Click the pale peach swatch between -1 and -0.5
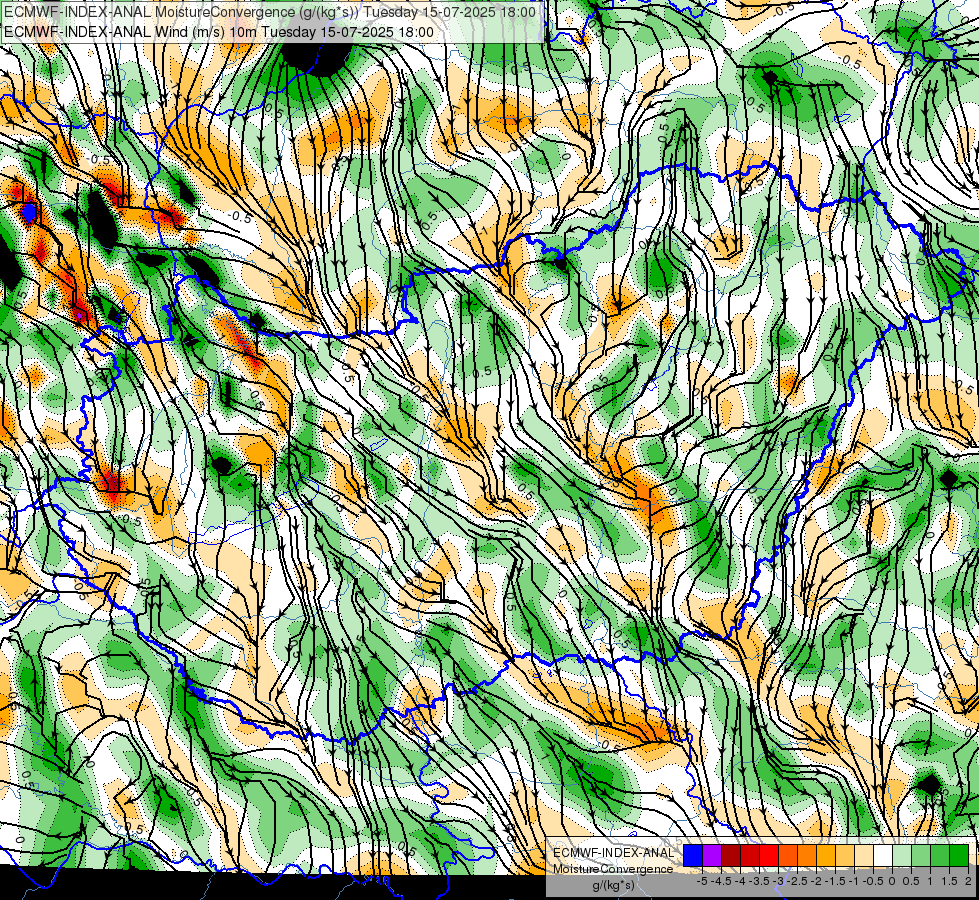This screenshot has height=900, width=979. click(864, 856)
